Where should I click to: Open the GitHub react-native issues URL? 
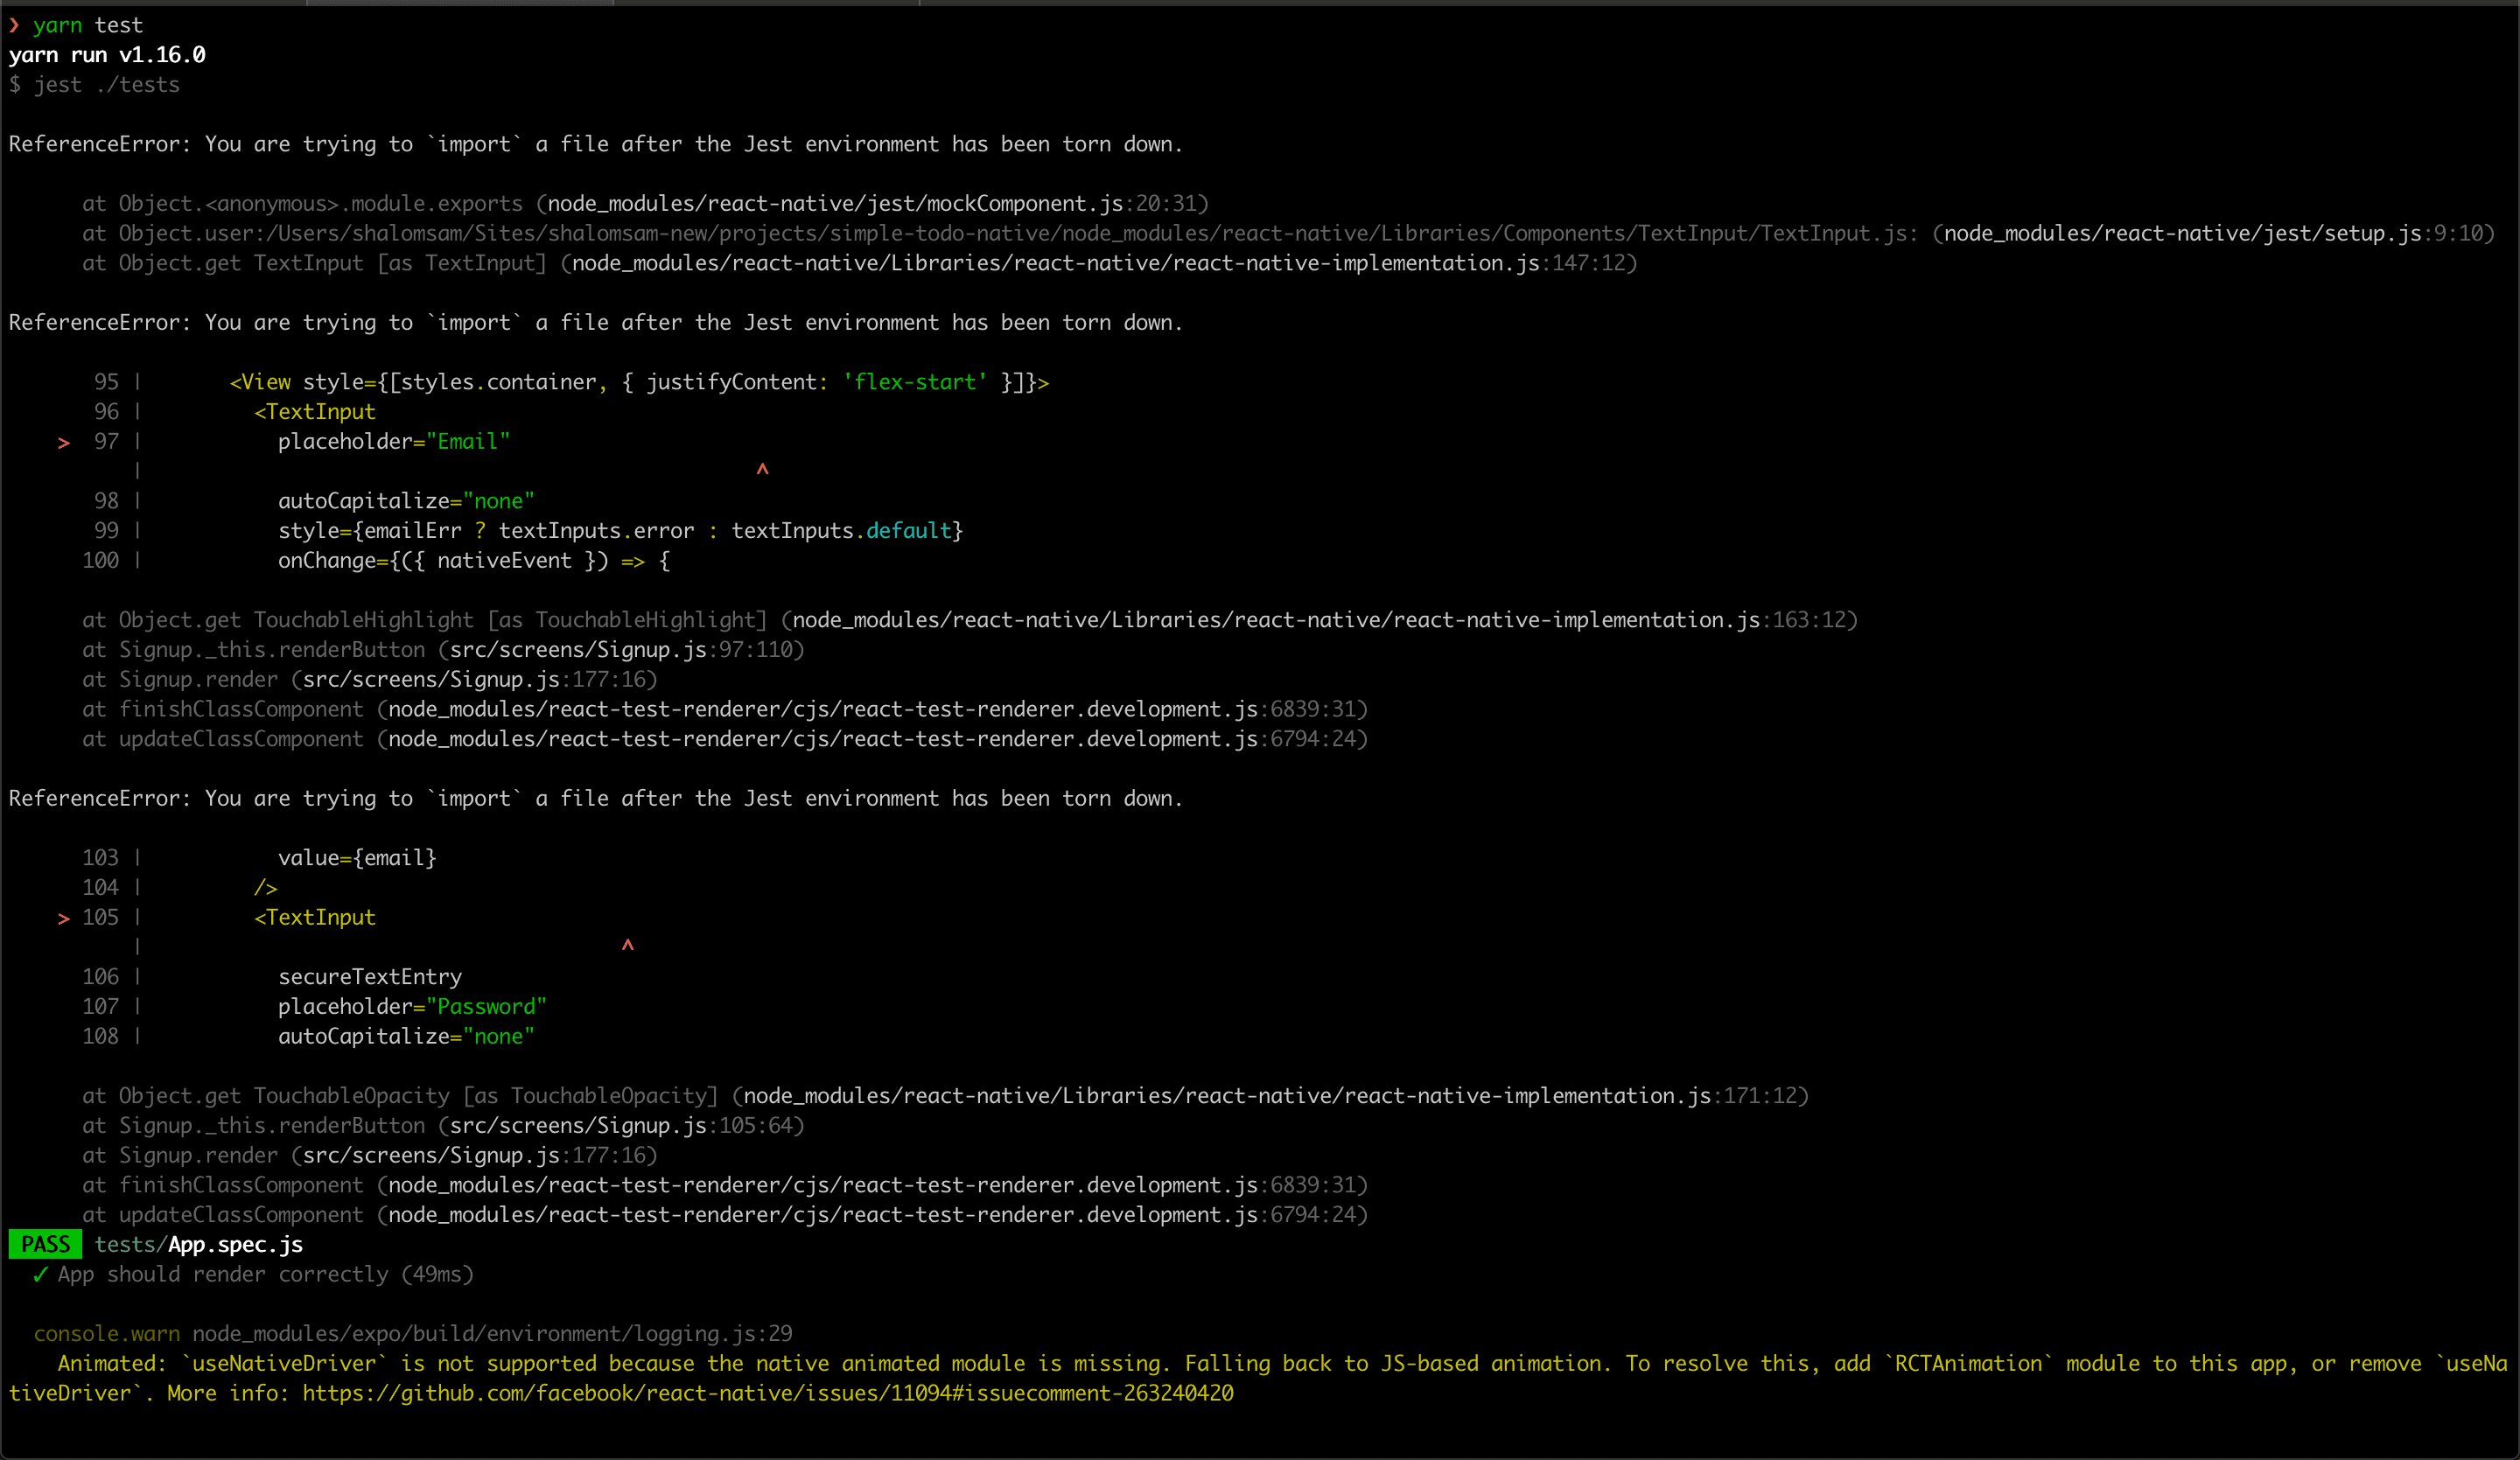click(767, 1393)
